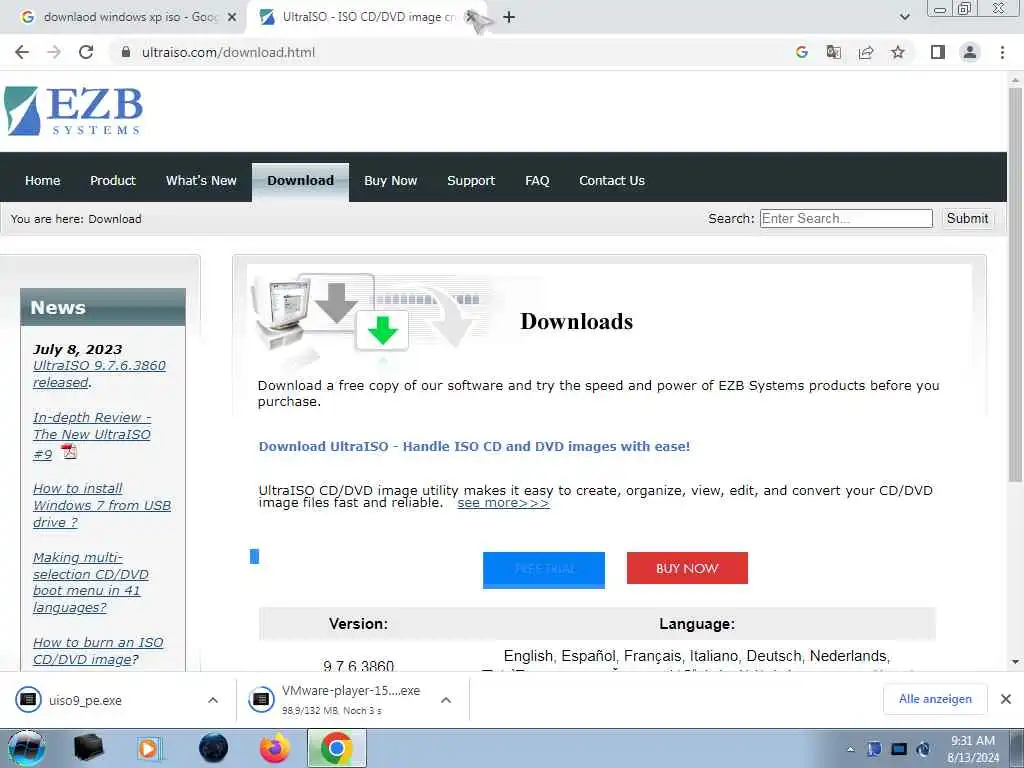Click the Submit search button
1024x768 pixels.
[x=967, y=218]
